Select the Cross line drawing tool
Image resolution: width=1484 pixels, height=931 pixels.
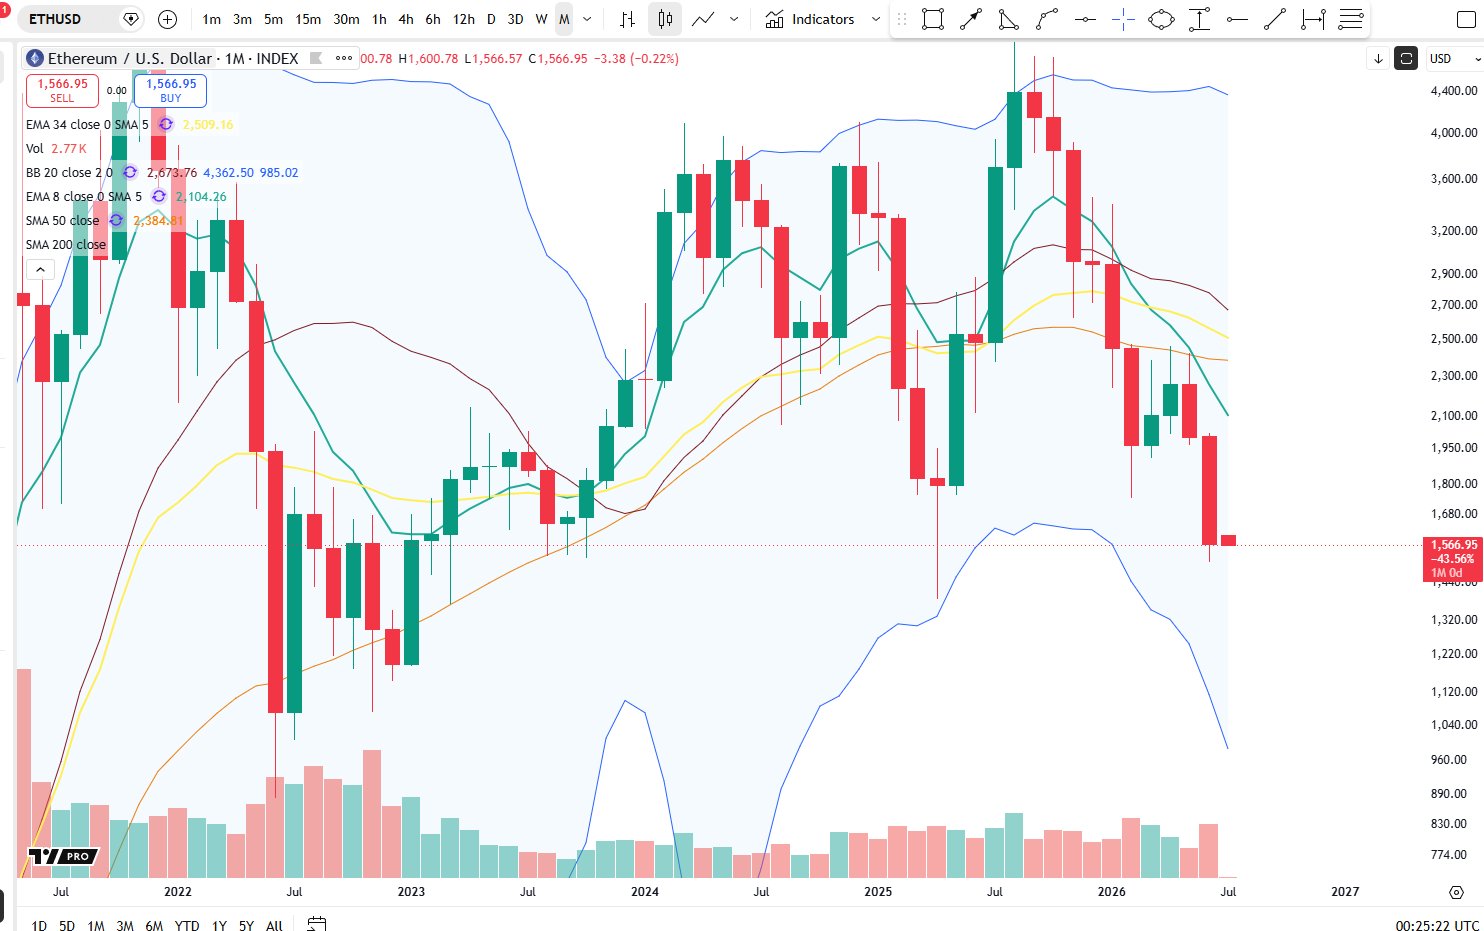(1123, 19)
